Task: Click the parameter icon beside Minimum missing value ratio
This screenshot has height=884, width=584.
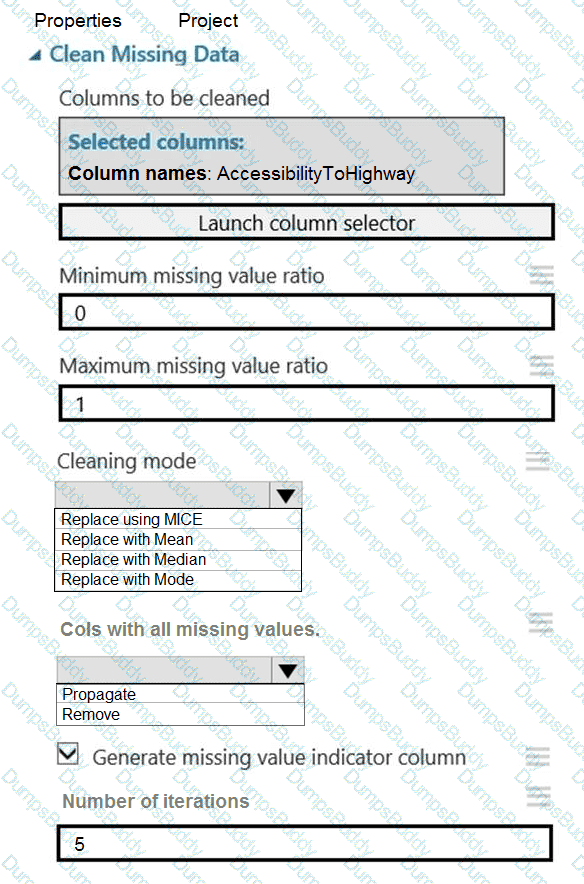Action: point(541,275)
